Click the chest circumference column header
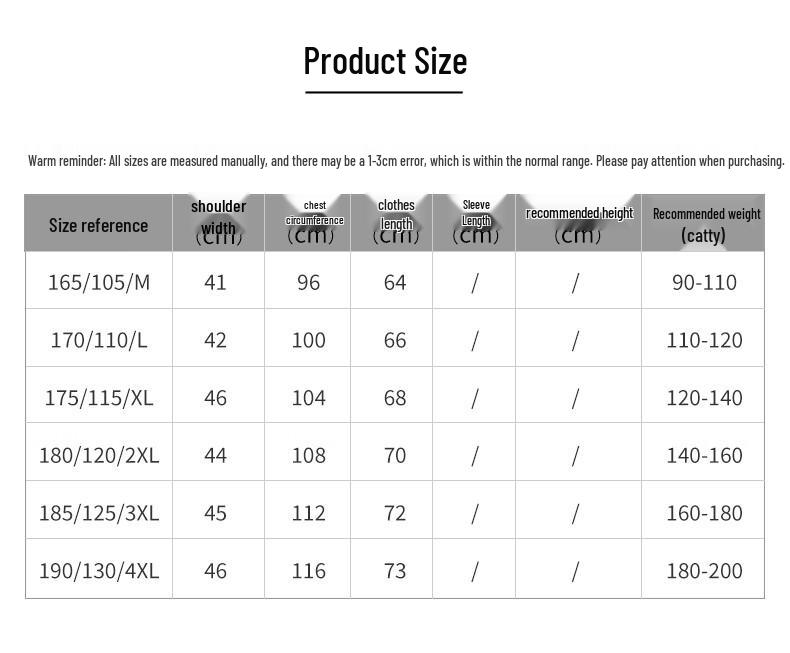 click(x=307, y=222)
